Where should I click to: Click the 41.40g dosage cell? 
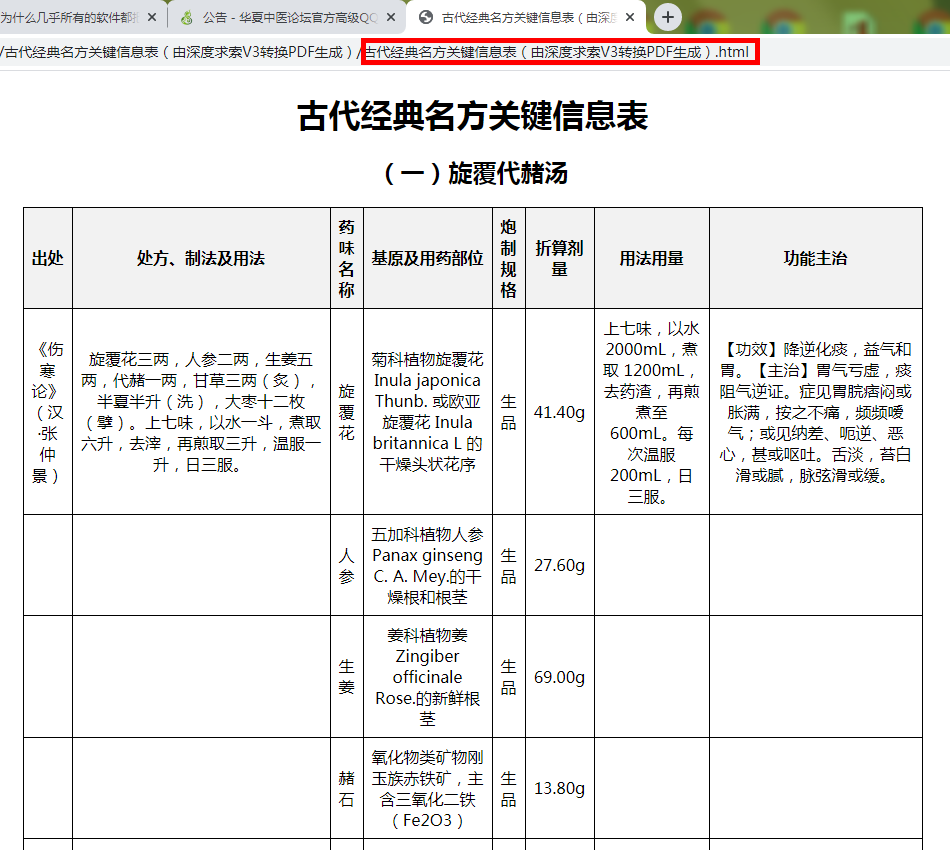pyautogui.click(x=559, y=412)
